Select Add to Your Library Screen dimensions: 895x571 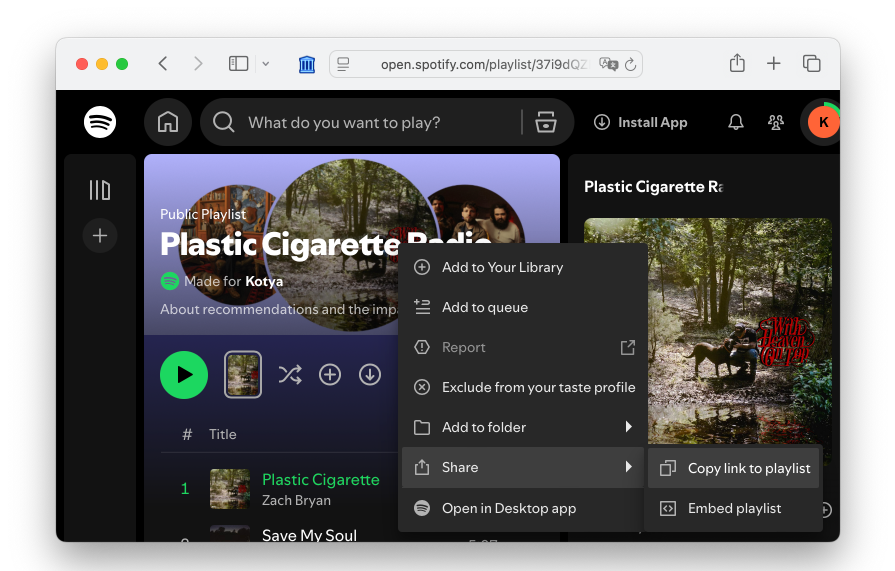pos(523,267)
